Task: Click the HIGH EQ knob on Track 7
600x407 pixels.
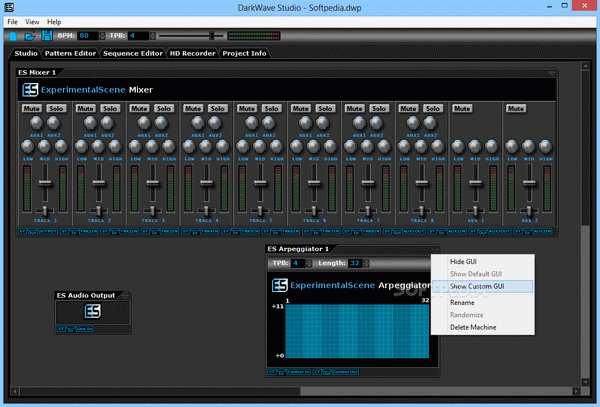Action: [384, 146]
